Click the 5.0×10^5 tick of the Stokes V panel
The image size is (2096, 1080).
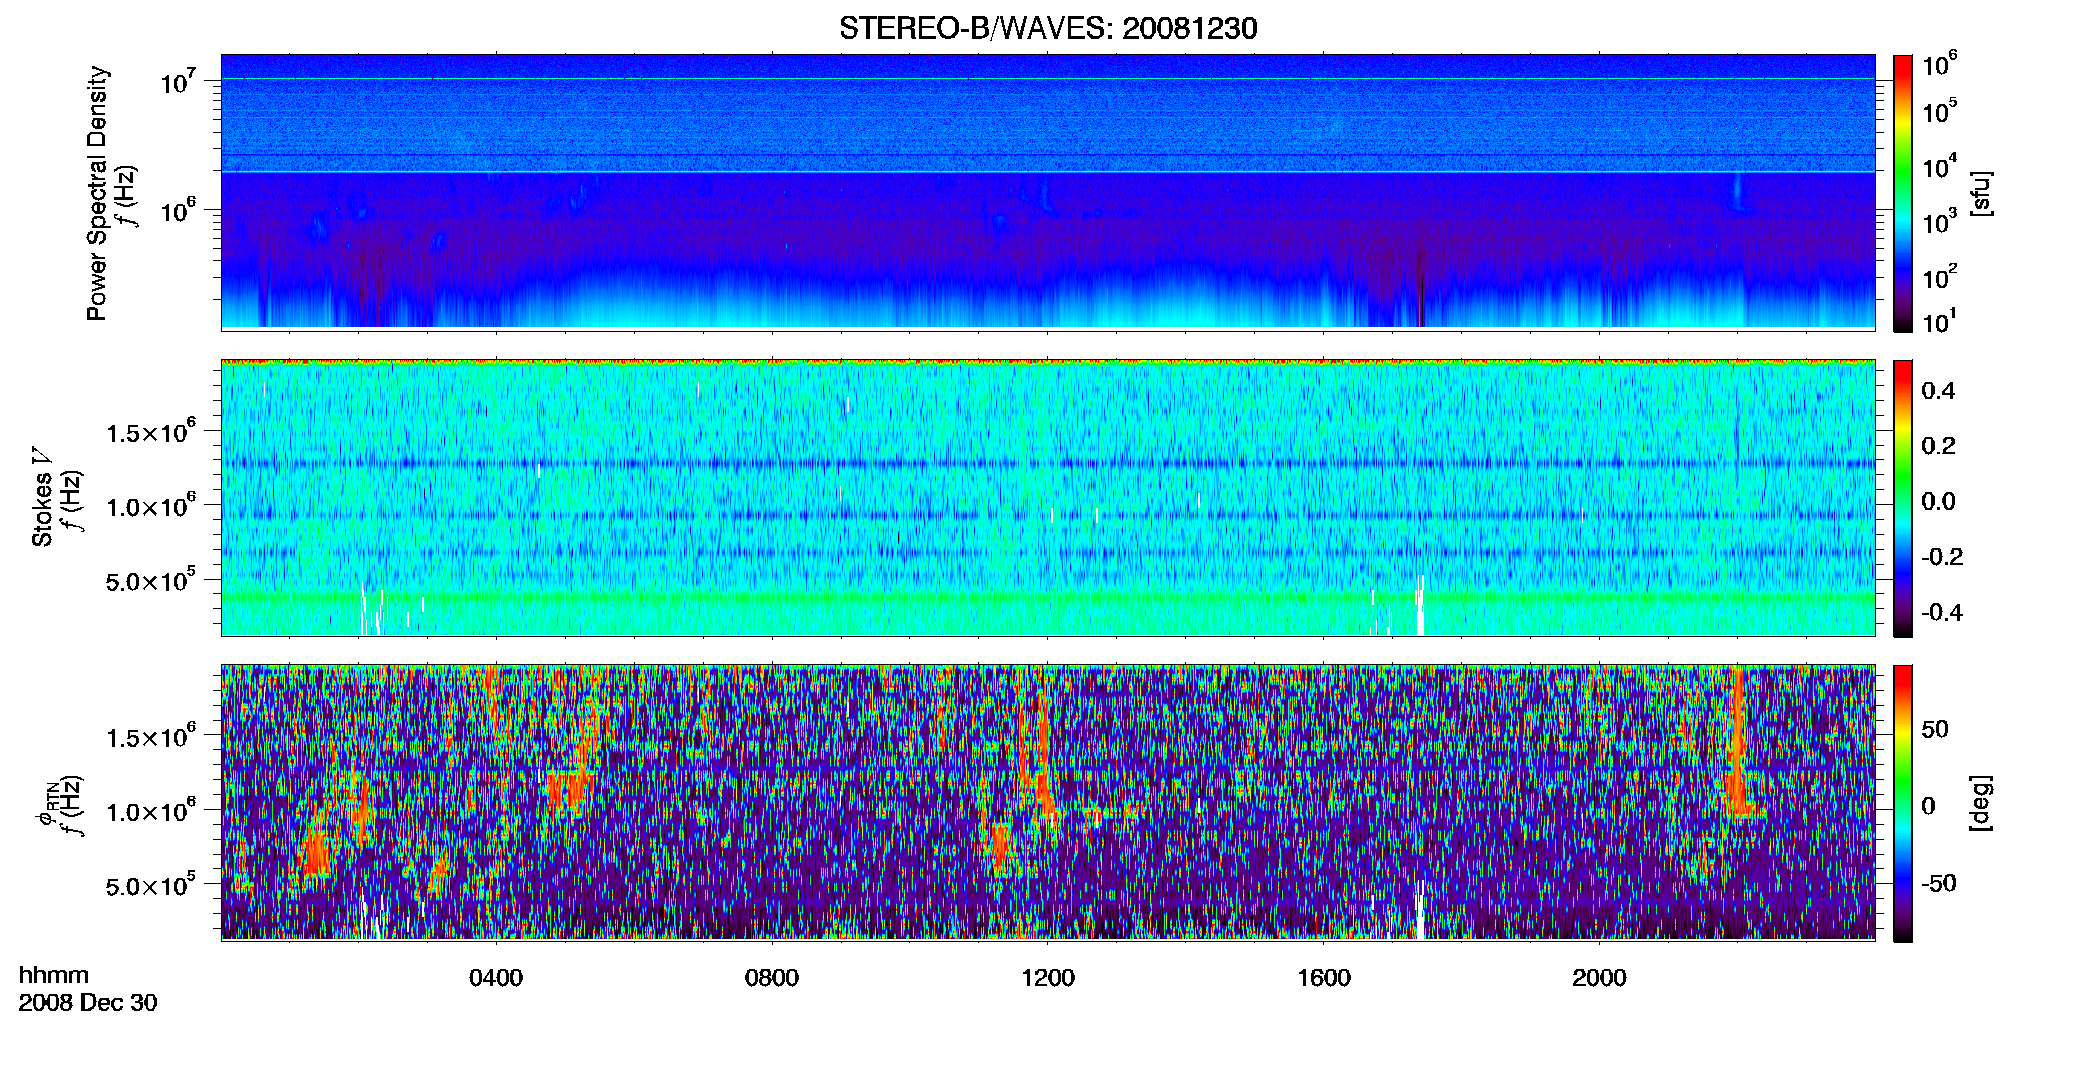point(151,580)
